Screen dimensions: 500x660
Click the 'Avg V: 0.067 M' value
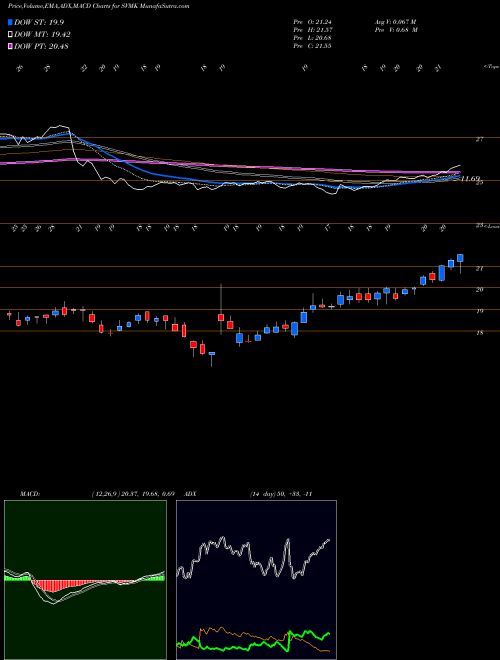395,21
